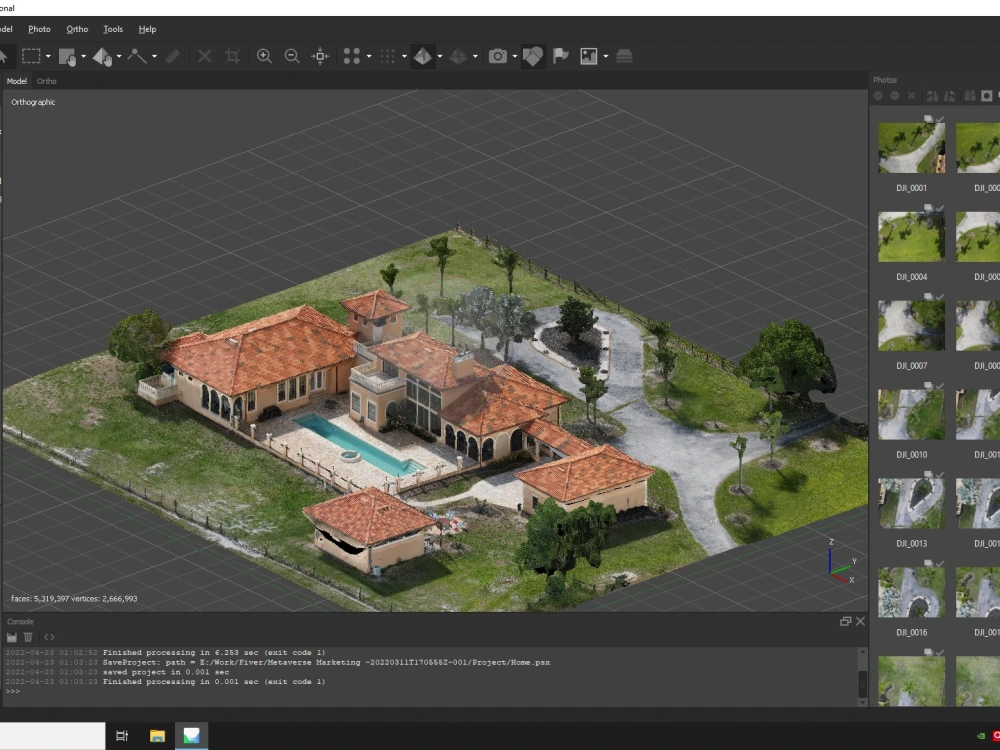Run a script via the console <> button
1000x750 pixels.
point(50,637)
